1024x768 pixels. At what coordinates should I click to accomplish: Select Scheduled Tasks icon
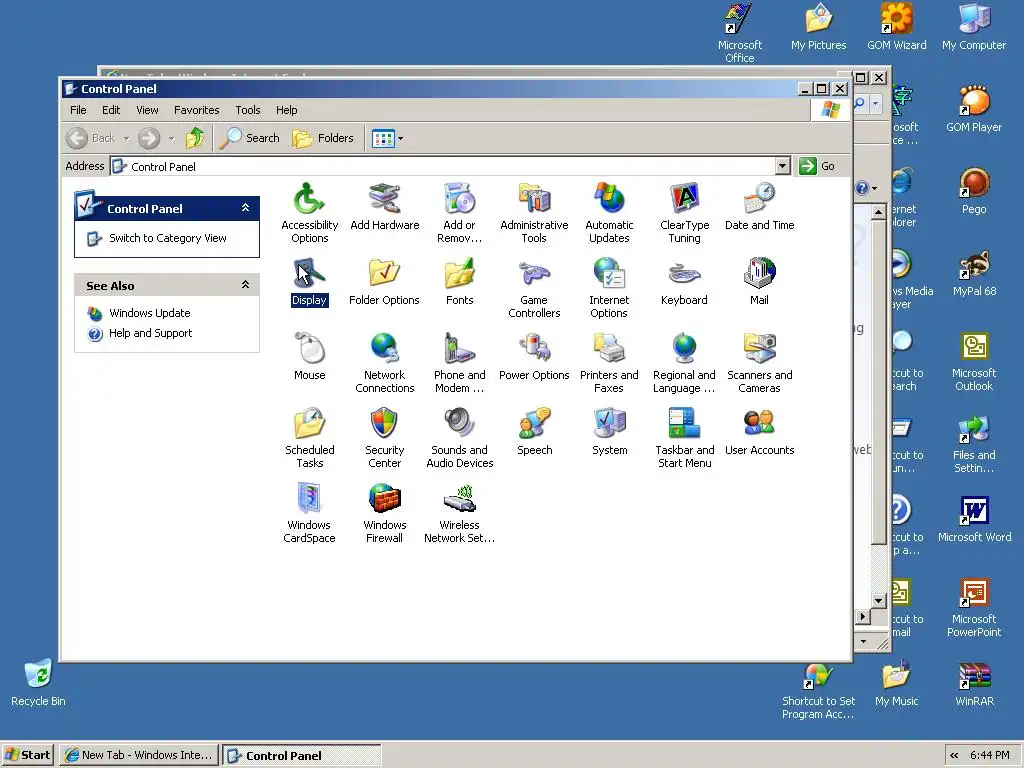point(310,438)
